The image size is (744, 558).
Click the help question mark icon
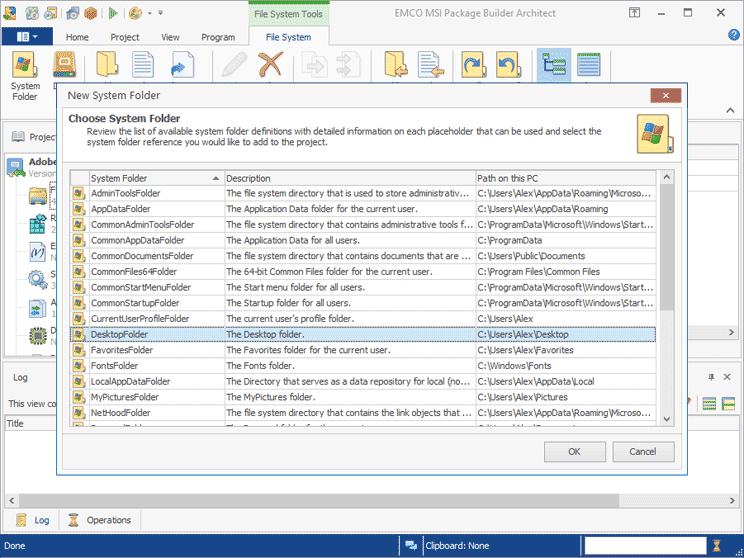click(731, 36)
